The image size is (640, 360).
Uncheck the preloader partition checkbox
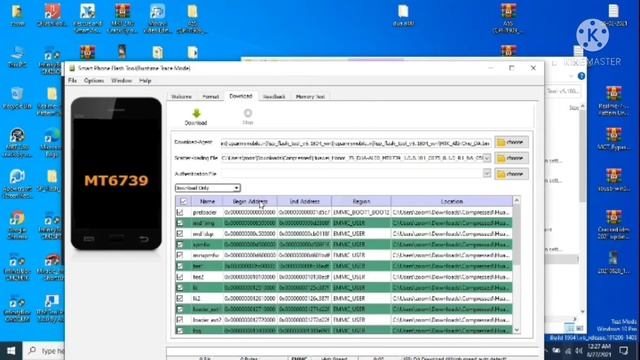coord(180,212)
